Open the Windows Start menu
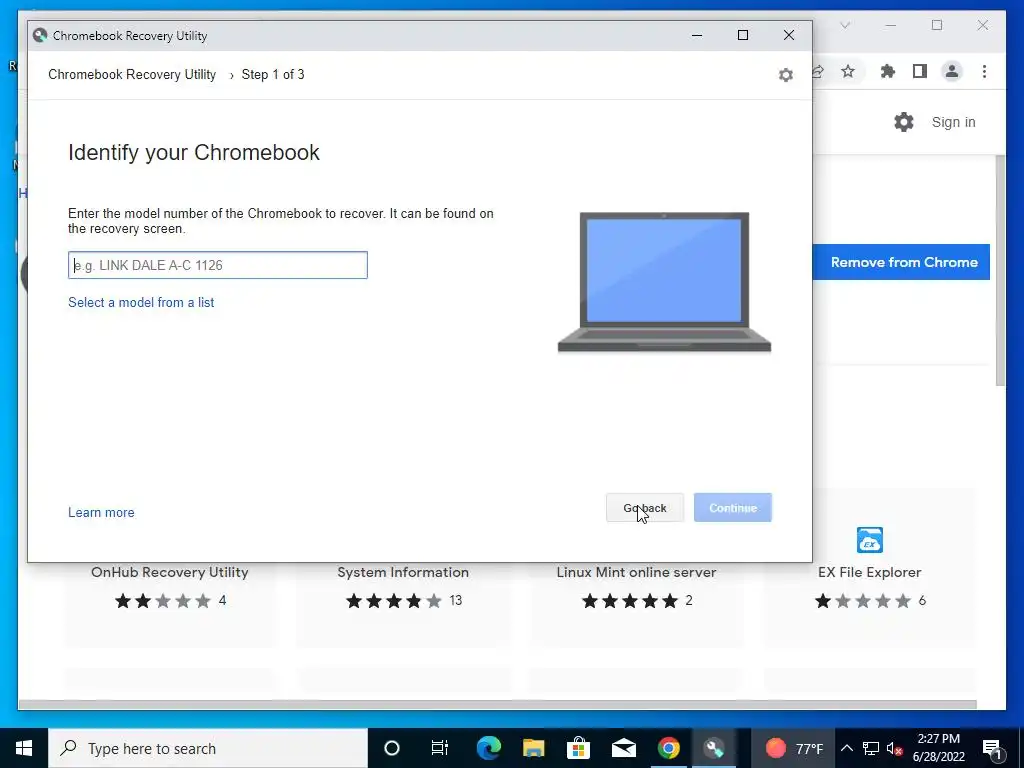Viewport: 1024px width, 768px height. 24,748
